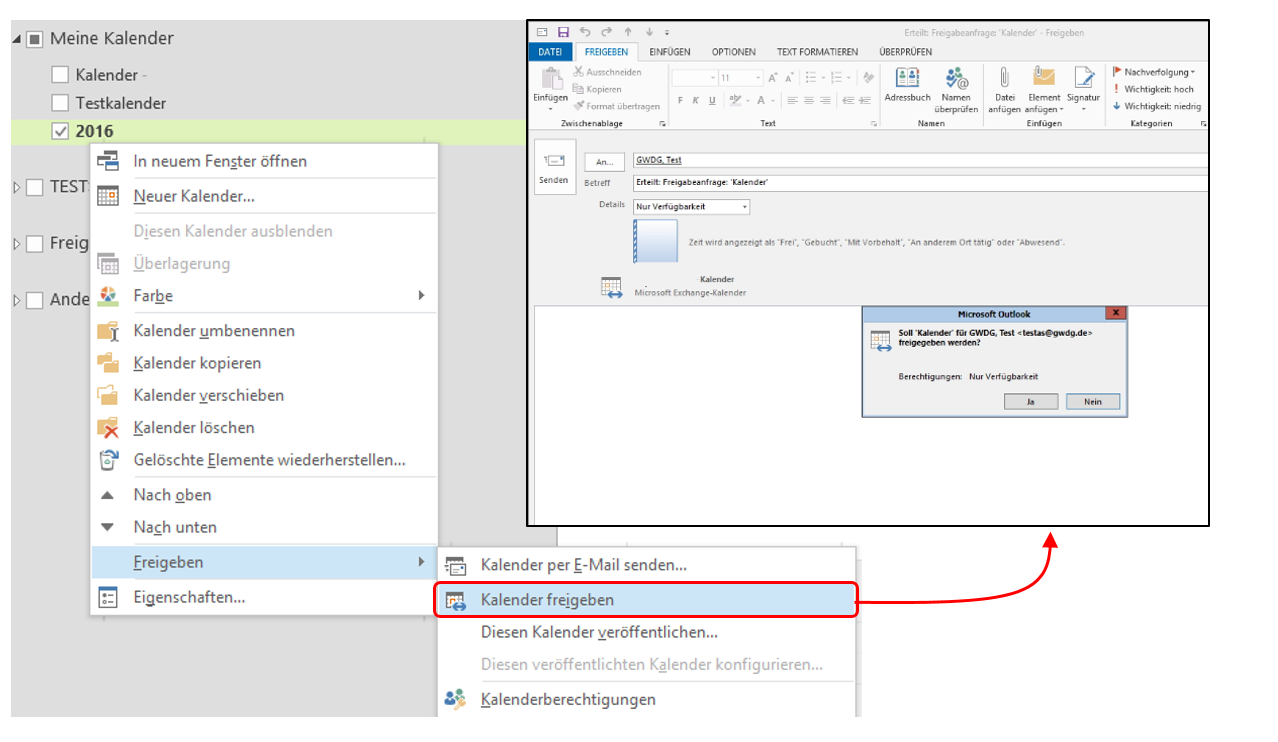
Task: Click the Namen überprüfen icon
Action: point(956,78)
